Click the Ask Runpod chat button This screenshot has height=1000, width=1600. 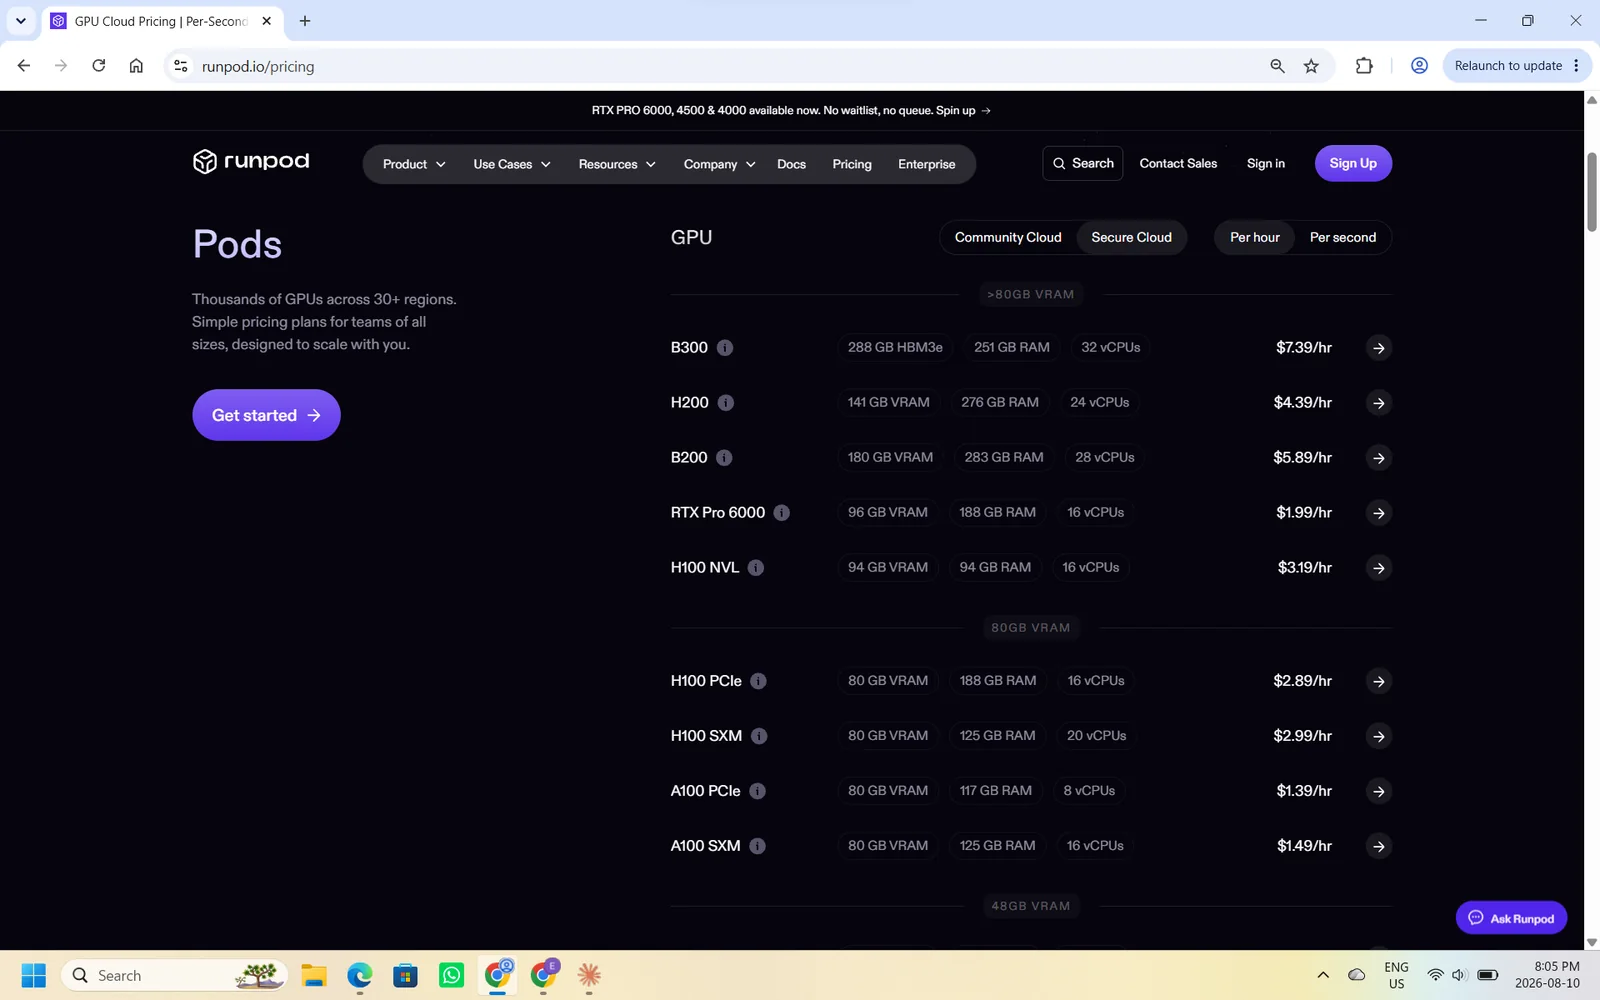click(x=1511, y=918)
